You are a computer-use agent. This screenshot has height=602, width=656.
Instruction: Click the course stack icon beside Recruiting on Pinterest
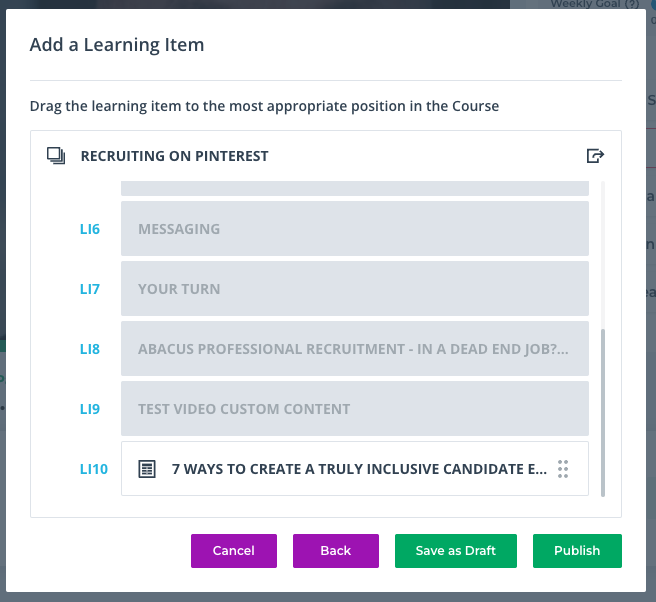[x=56, y=156]
